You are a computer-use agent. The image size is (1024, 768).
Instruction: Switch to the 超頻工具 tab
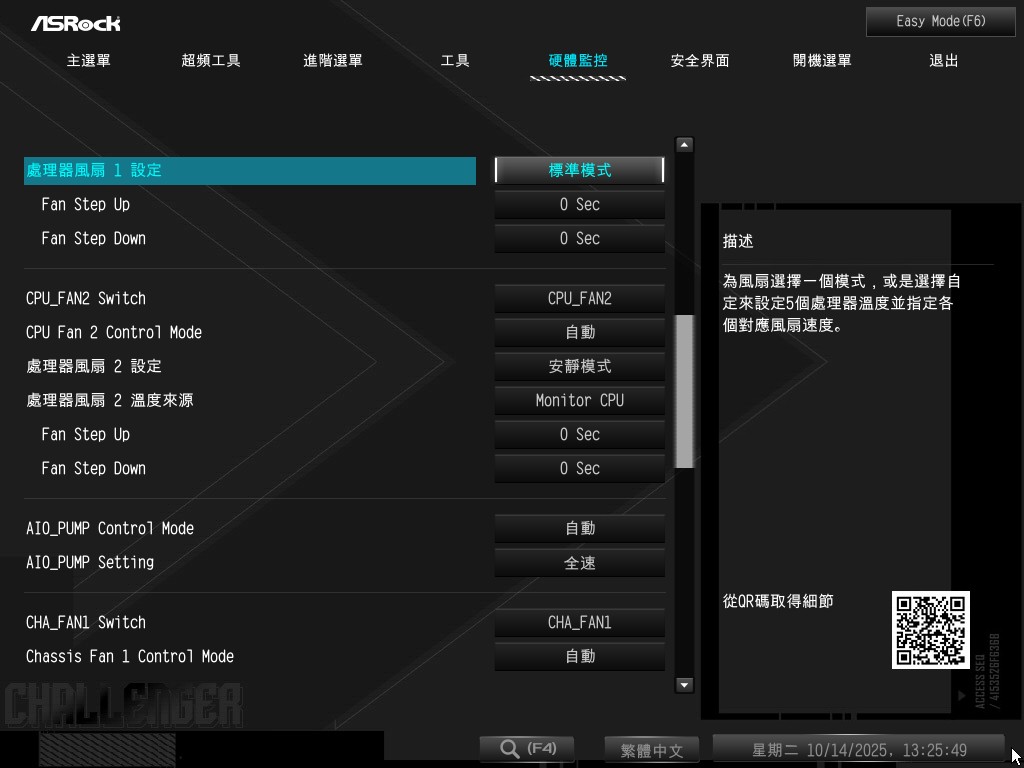[x=211, y=61]
